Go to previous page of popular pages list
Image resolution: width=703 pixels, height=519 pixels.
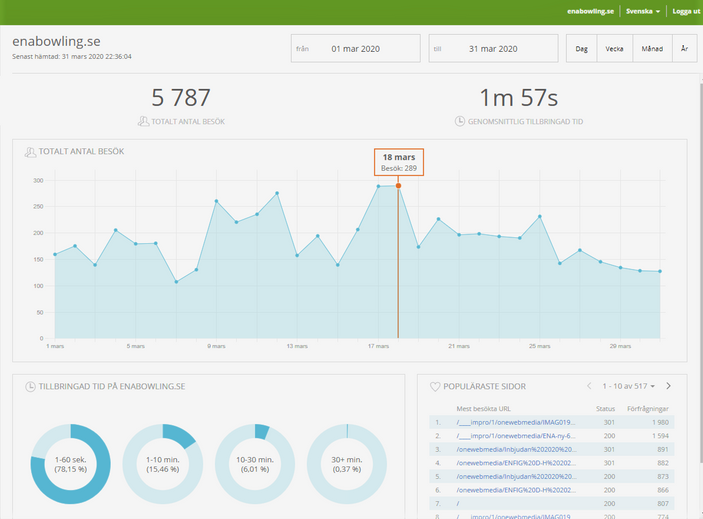tap(589, 386)
